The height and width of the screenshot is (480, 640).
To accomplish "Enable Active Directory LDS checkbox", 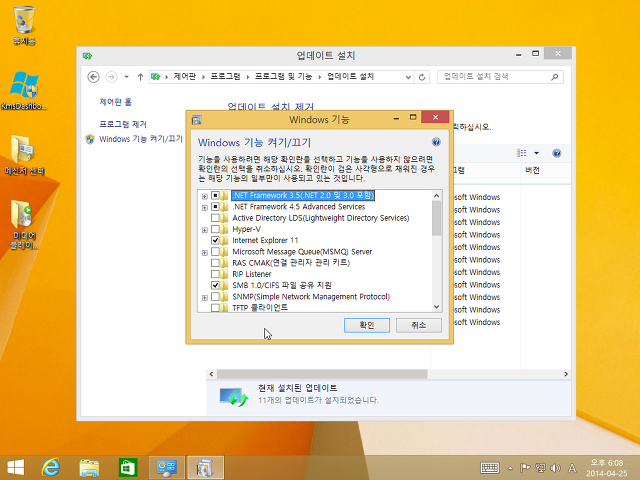I will click(x=215, y=218).
